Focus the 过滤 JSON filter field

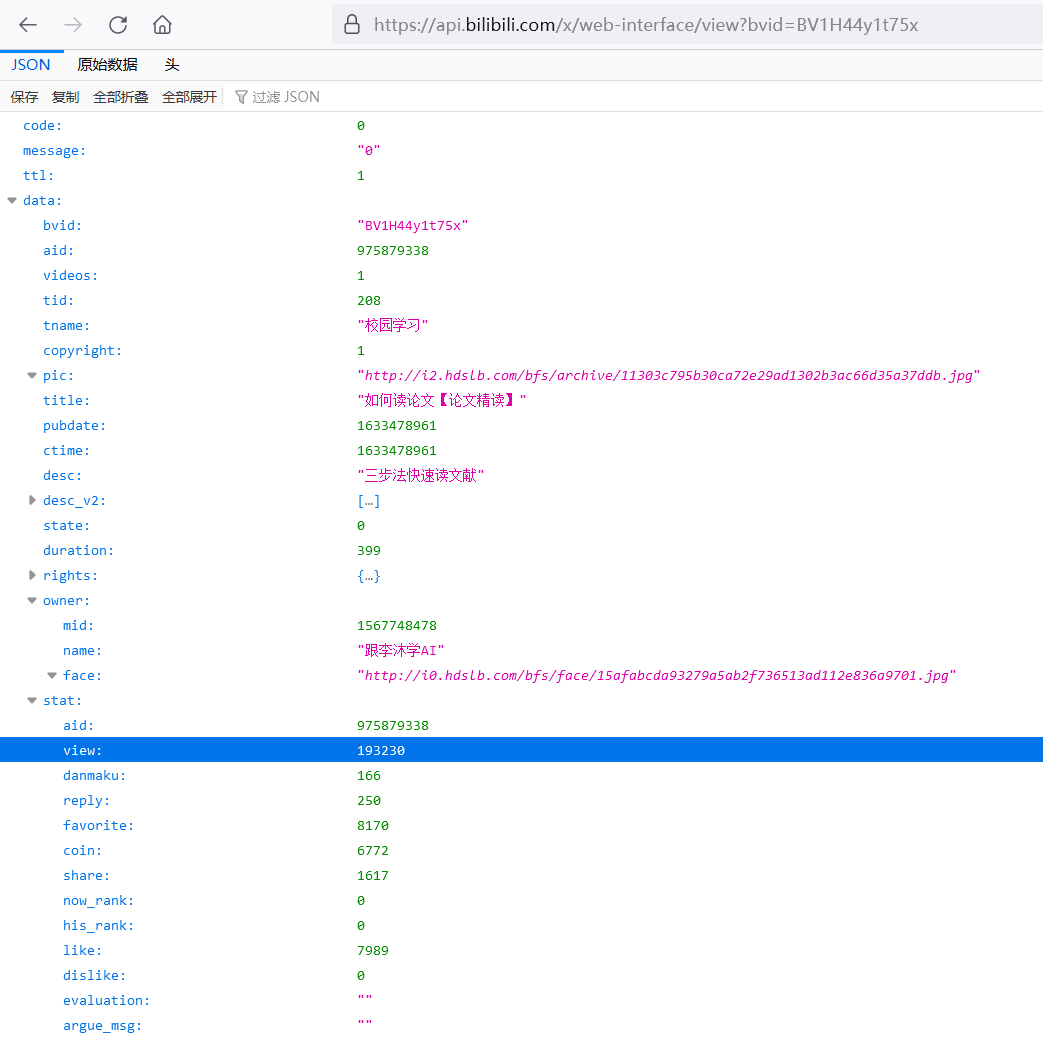coord(285,97)
